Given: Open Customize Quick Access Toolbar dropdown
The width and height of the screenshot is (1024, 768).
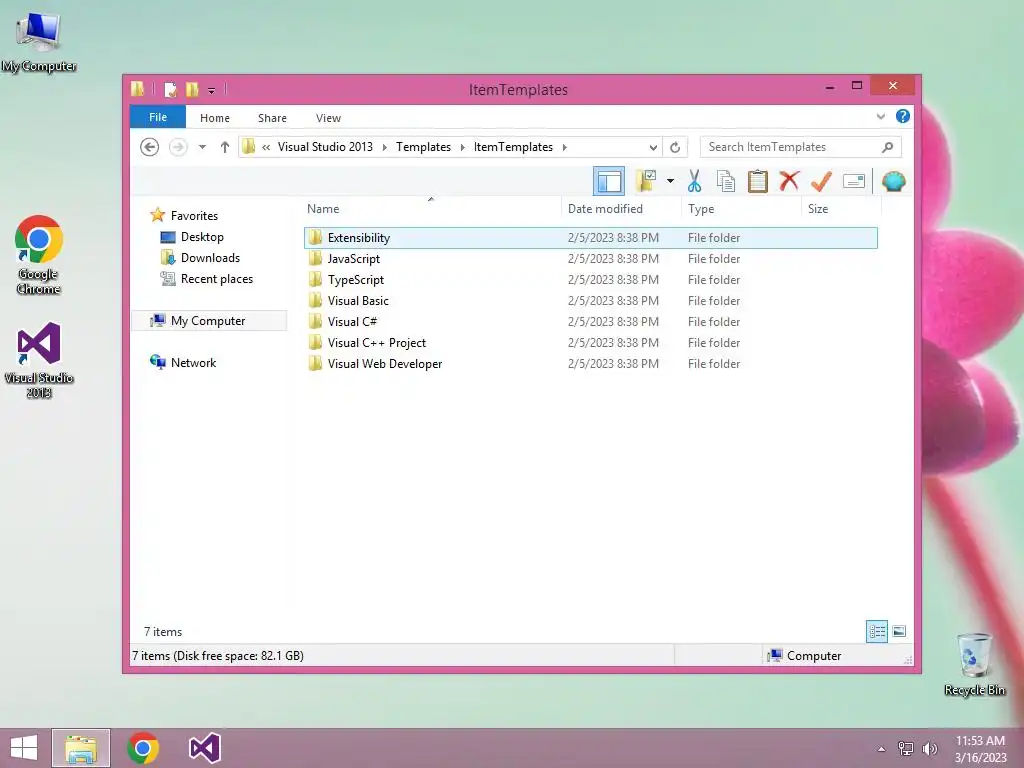Looking at the screenshot, I should pyautogui.click(x=212, y=90).
